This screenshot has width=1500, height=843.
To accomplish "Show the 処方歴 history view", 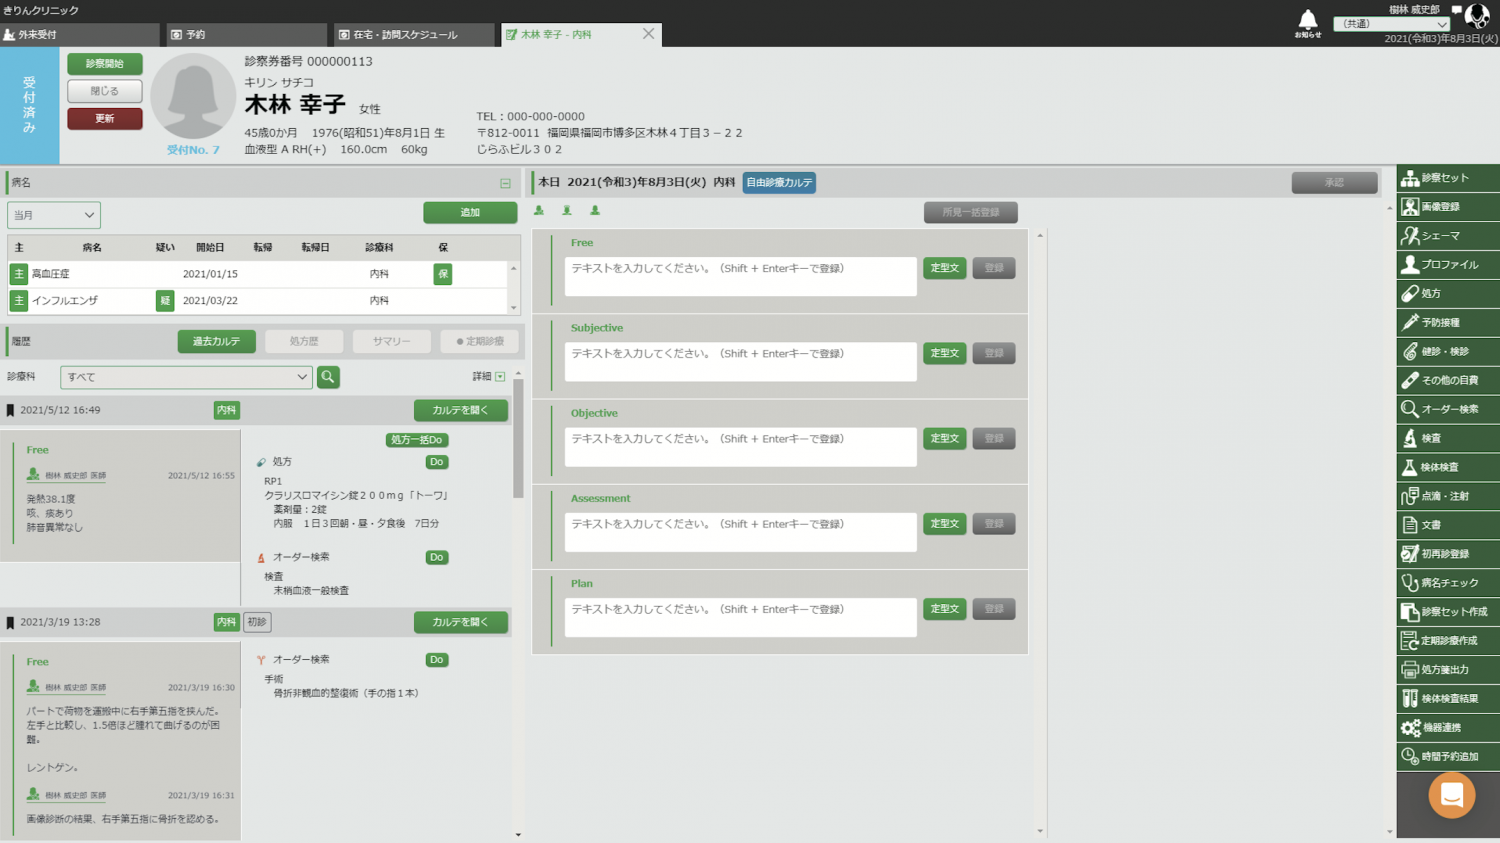I will click(x=304, y=342).
